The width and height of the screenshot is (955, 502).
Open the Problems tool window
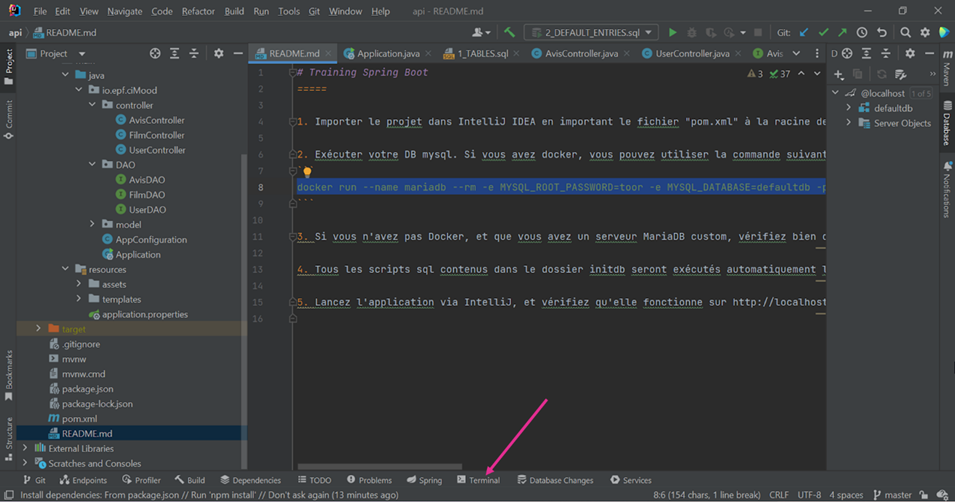(369, 480)
